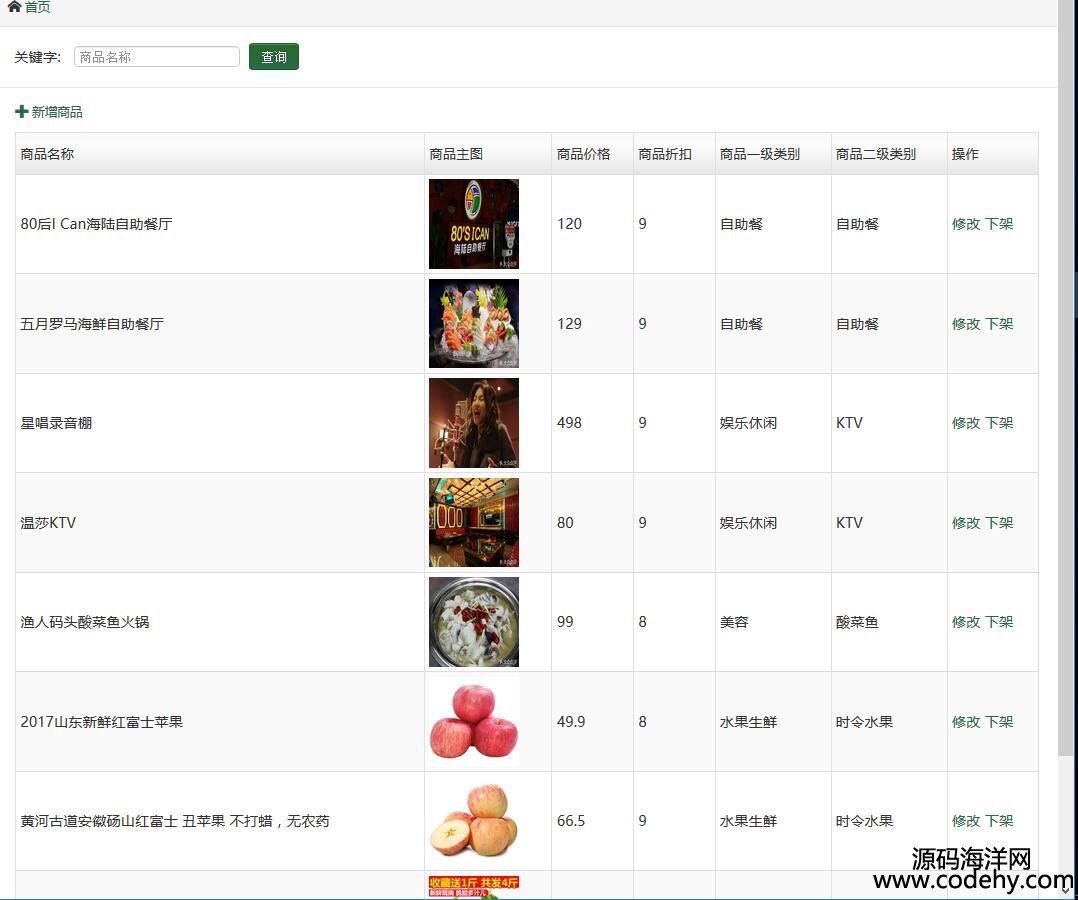This screenshot has width=1078, height=900.
Task: Click 修改 for 五月罗马海鲜自助餐厅
Action: click(x=966, y=324)
